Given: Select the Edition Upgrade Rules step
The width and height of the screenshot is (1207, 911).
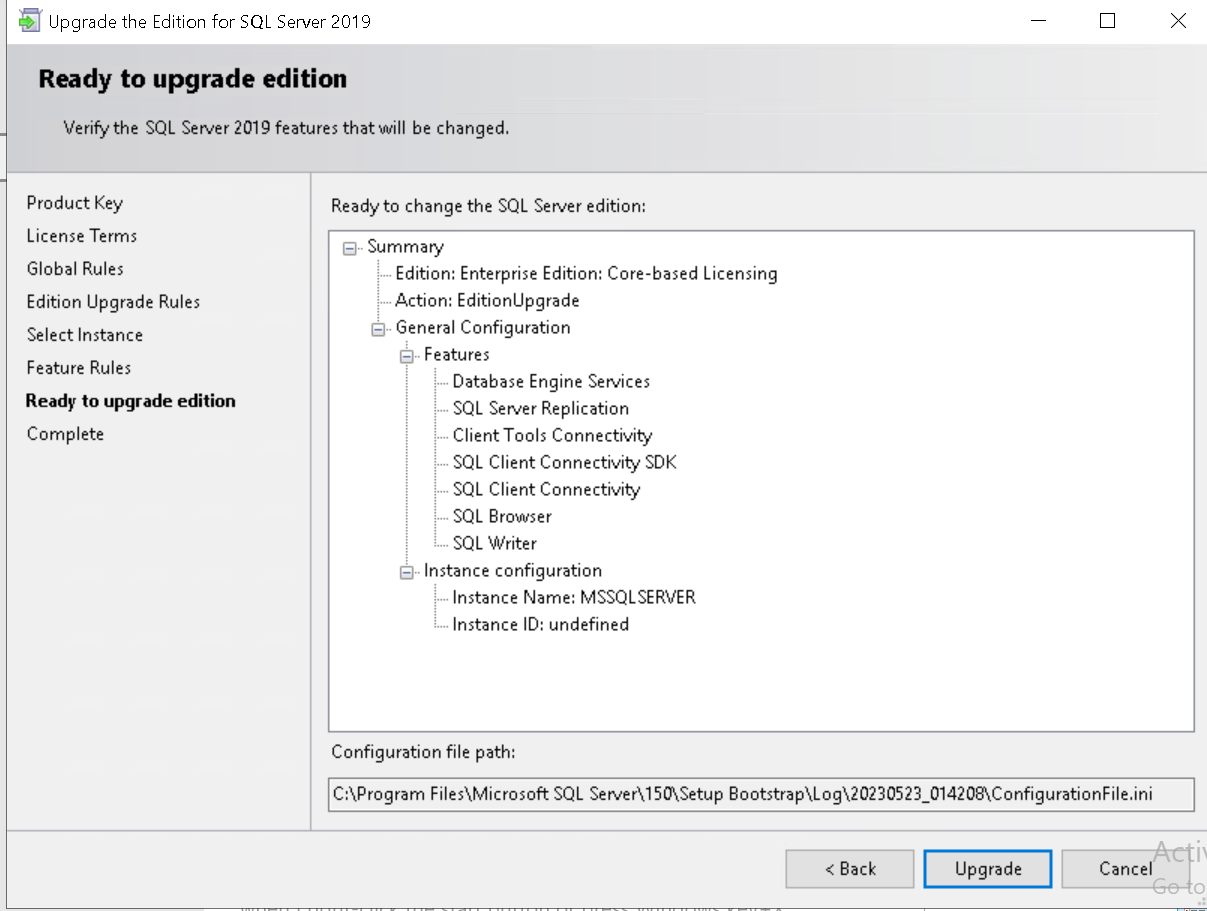Looking at the screenshot, I should coord(113,302).
